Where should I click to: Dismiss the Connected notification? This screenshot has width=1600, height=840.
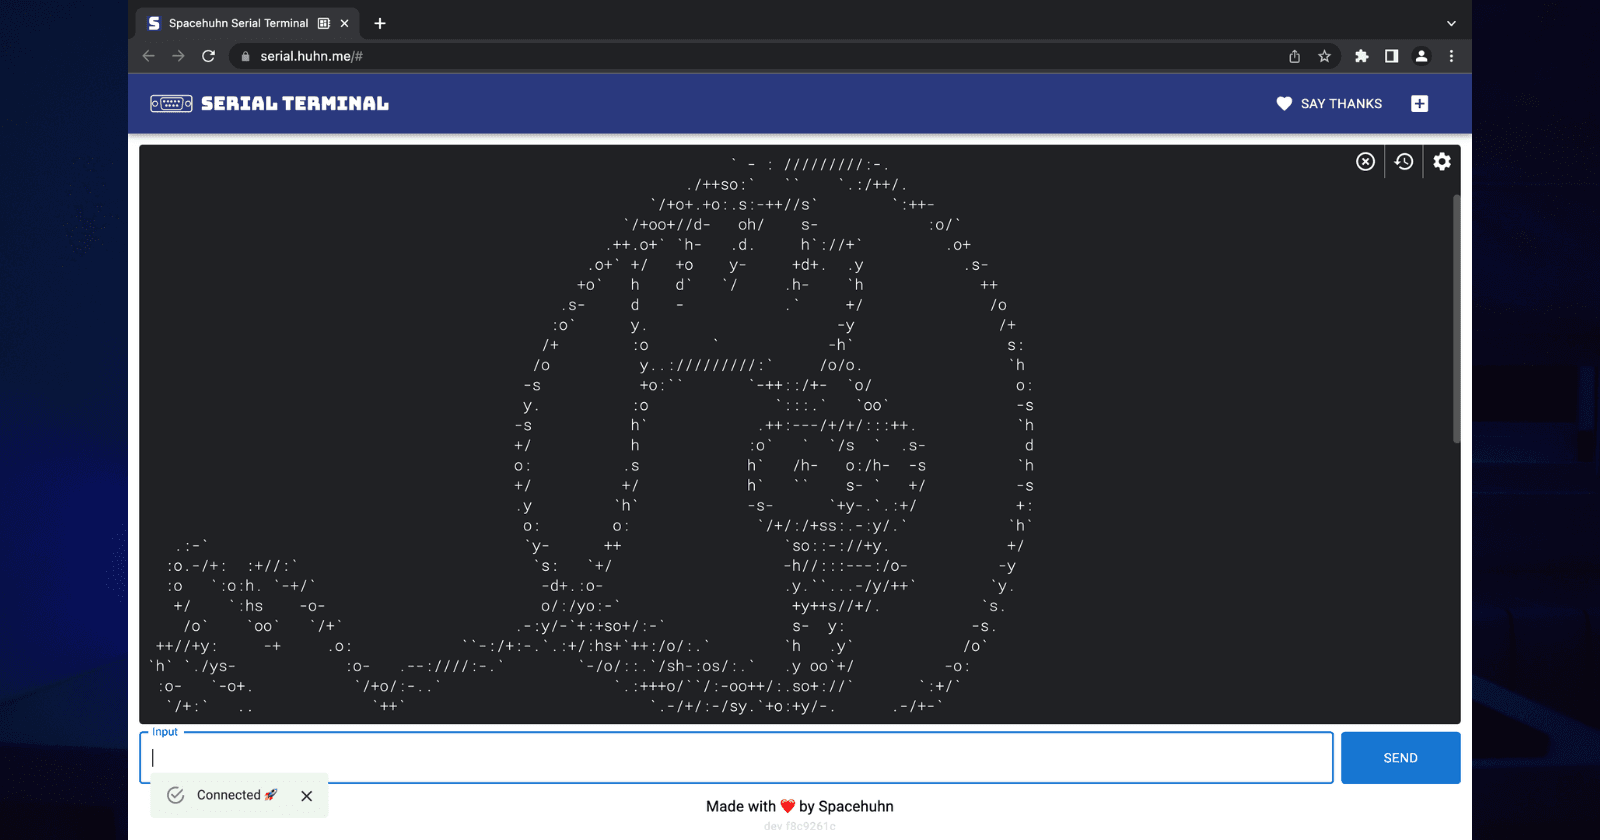pos(307,796)
